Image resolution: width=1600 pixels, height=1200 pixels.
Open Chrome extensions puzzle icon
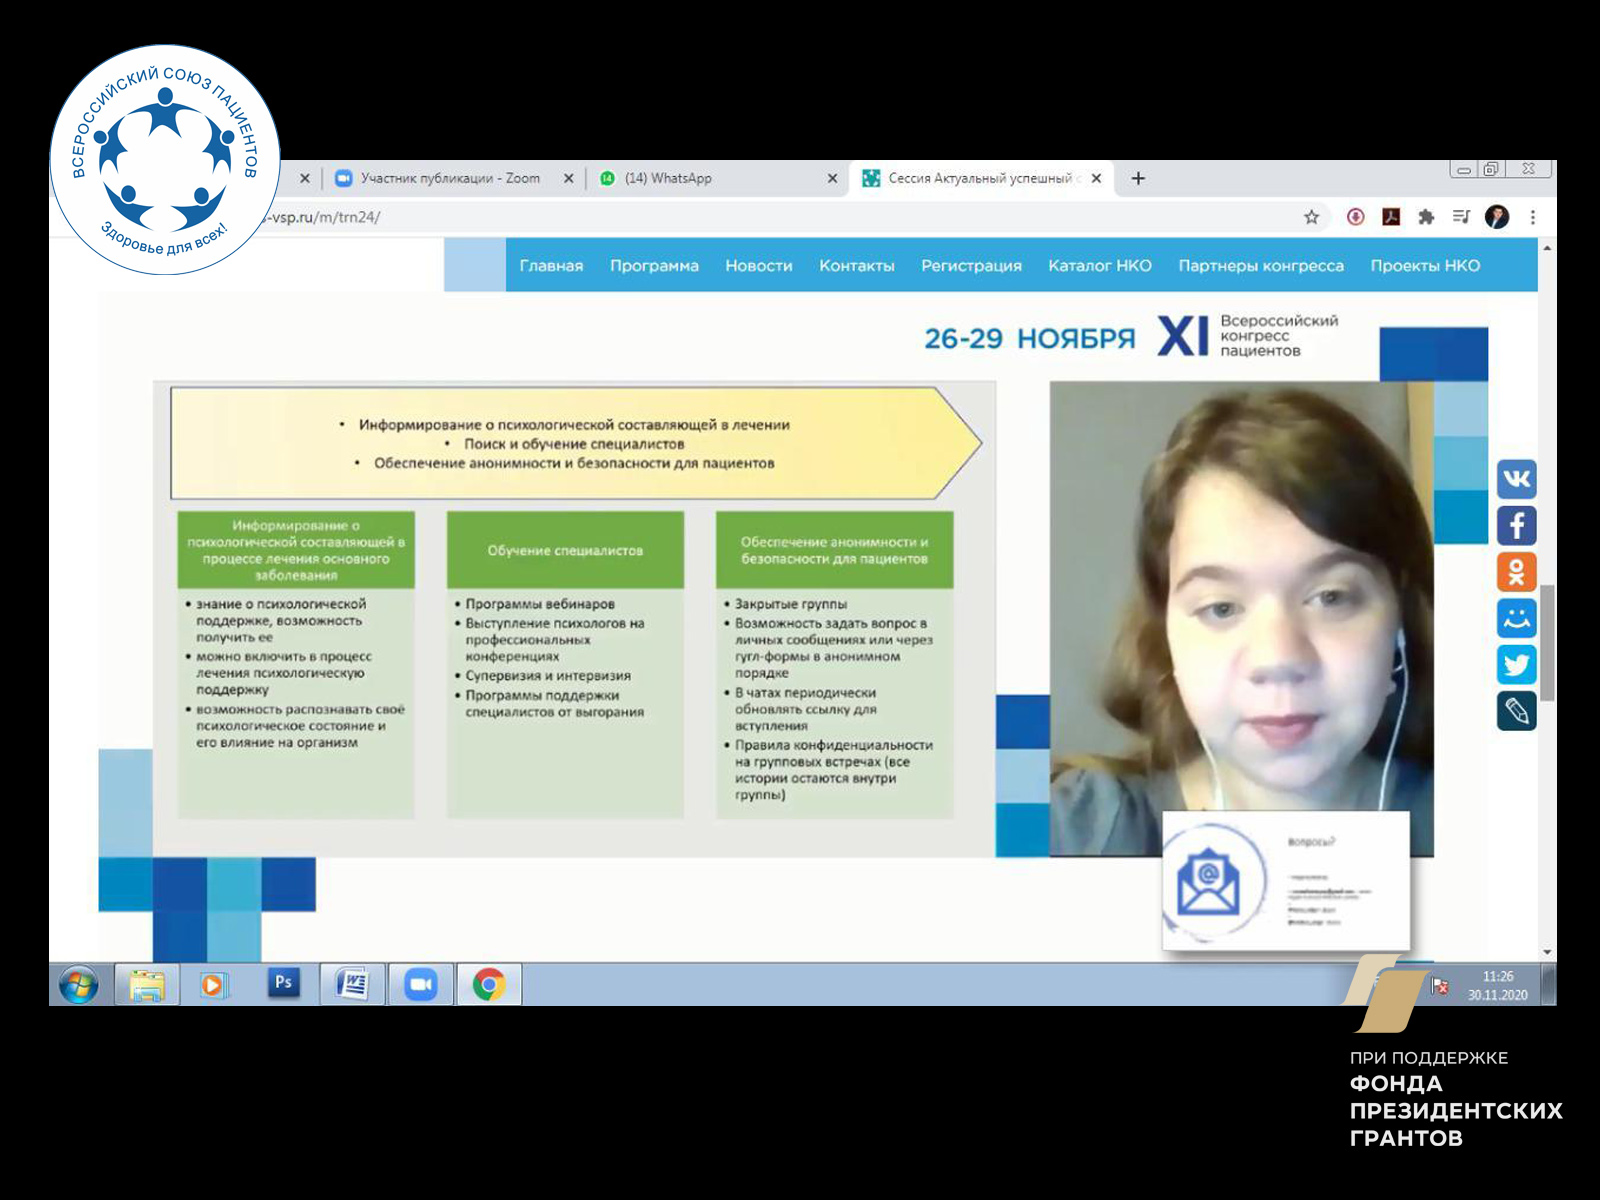pyautogui.click(x=1426, y=217)
